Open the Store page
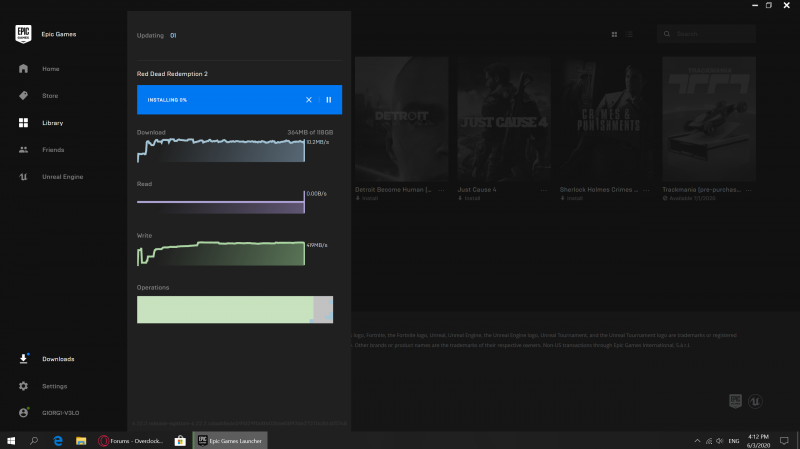This screenshot has height=449, width=800. (x=23, y=96)
